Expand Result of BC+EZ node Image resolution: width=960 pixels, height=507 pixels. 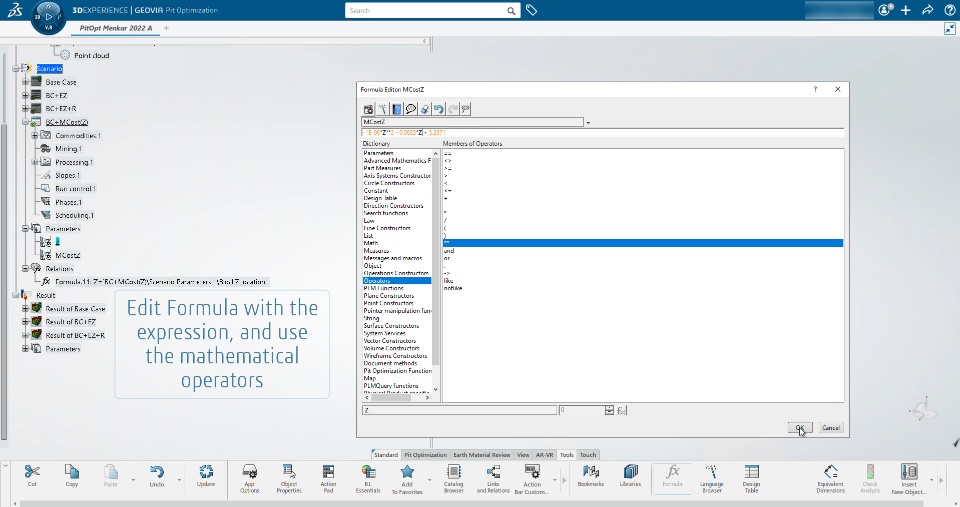[26, 321]
